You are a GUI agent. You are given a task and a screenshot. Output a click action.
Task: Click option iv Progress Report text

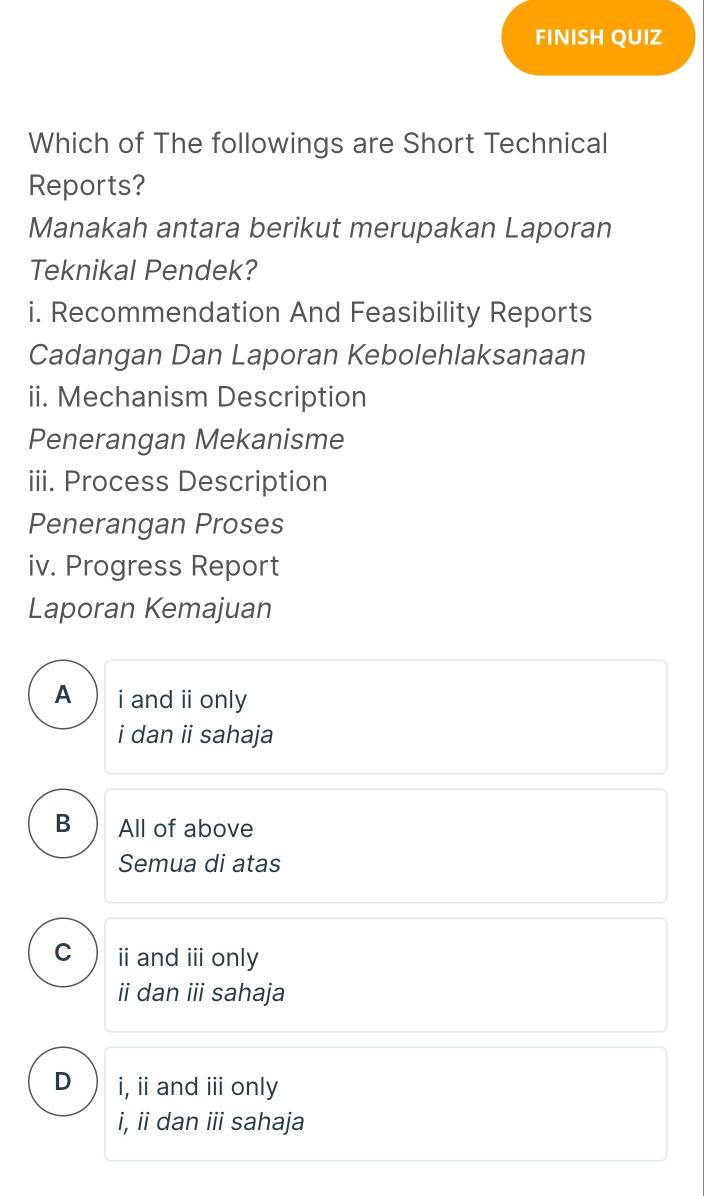click(x=154, y=566)
